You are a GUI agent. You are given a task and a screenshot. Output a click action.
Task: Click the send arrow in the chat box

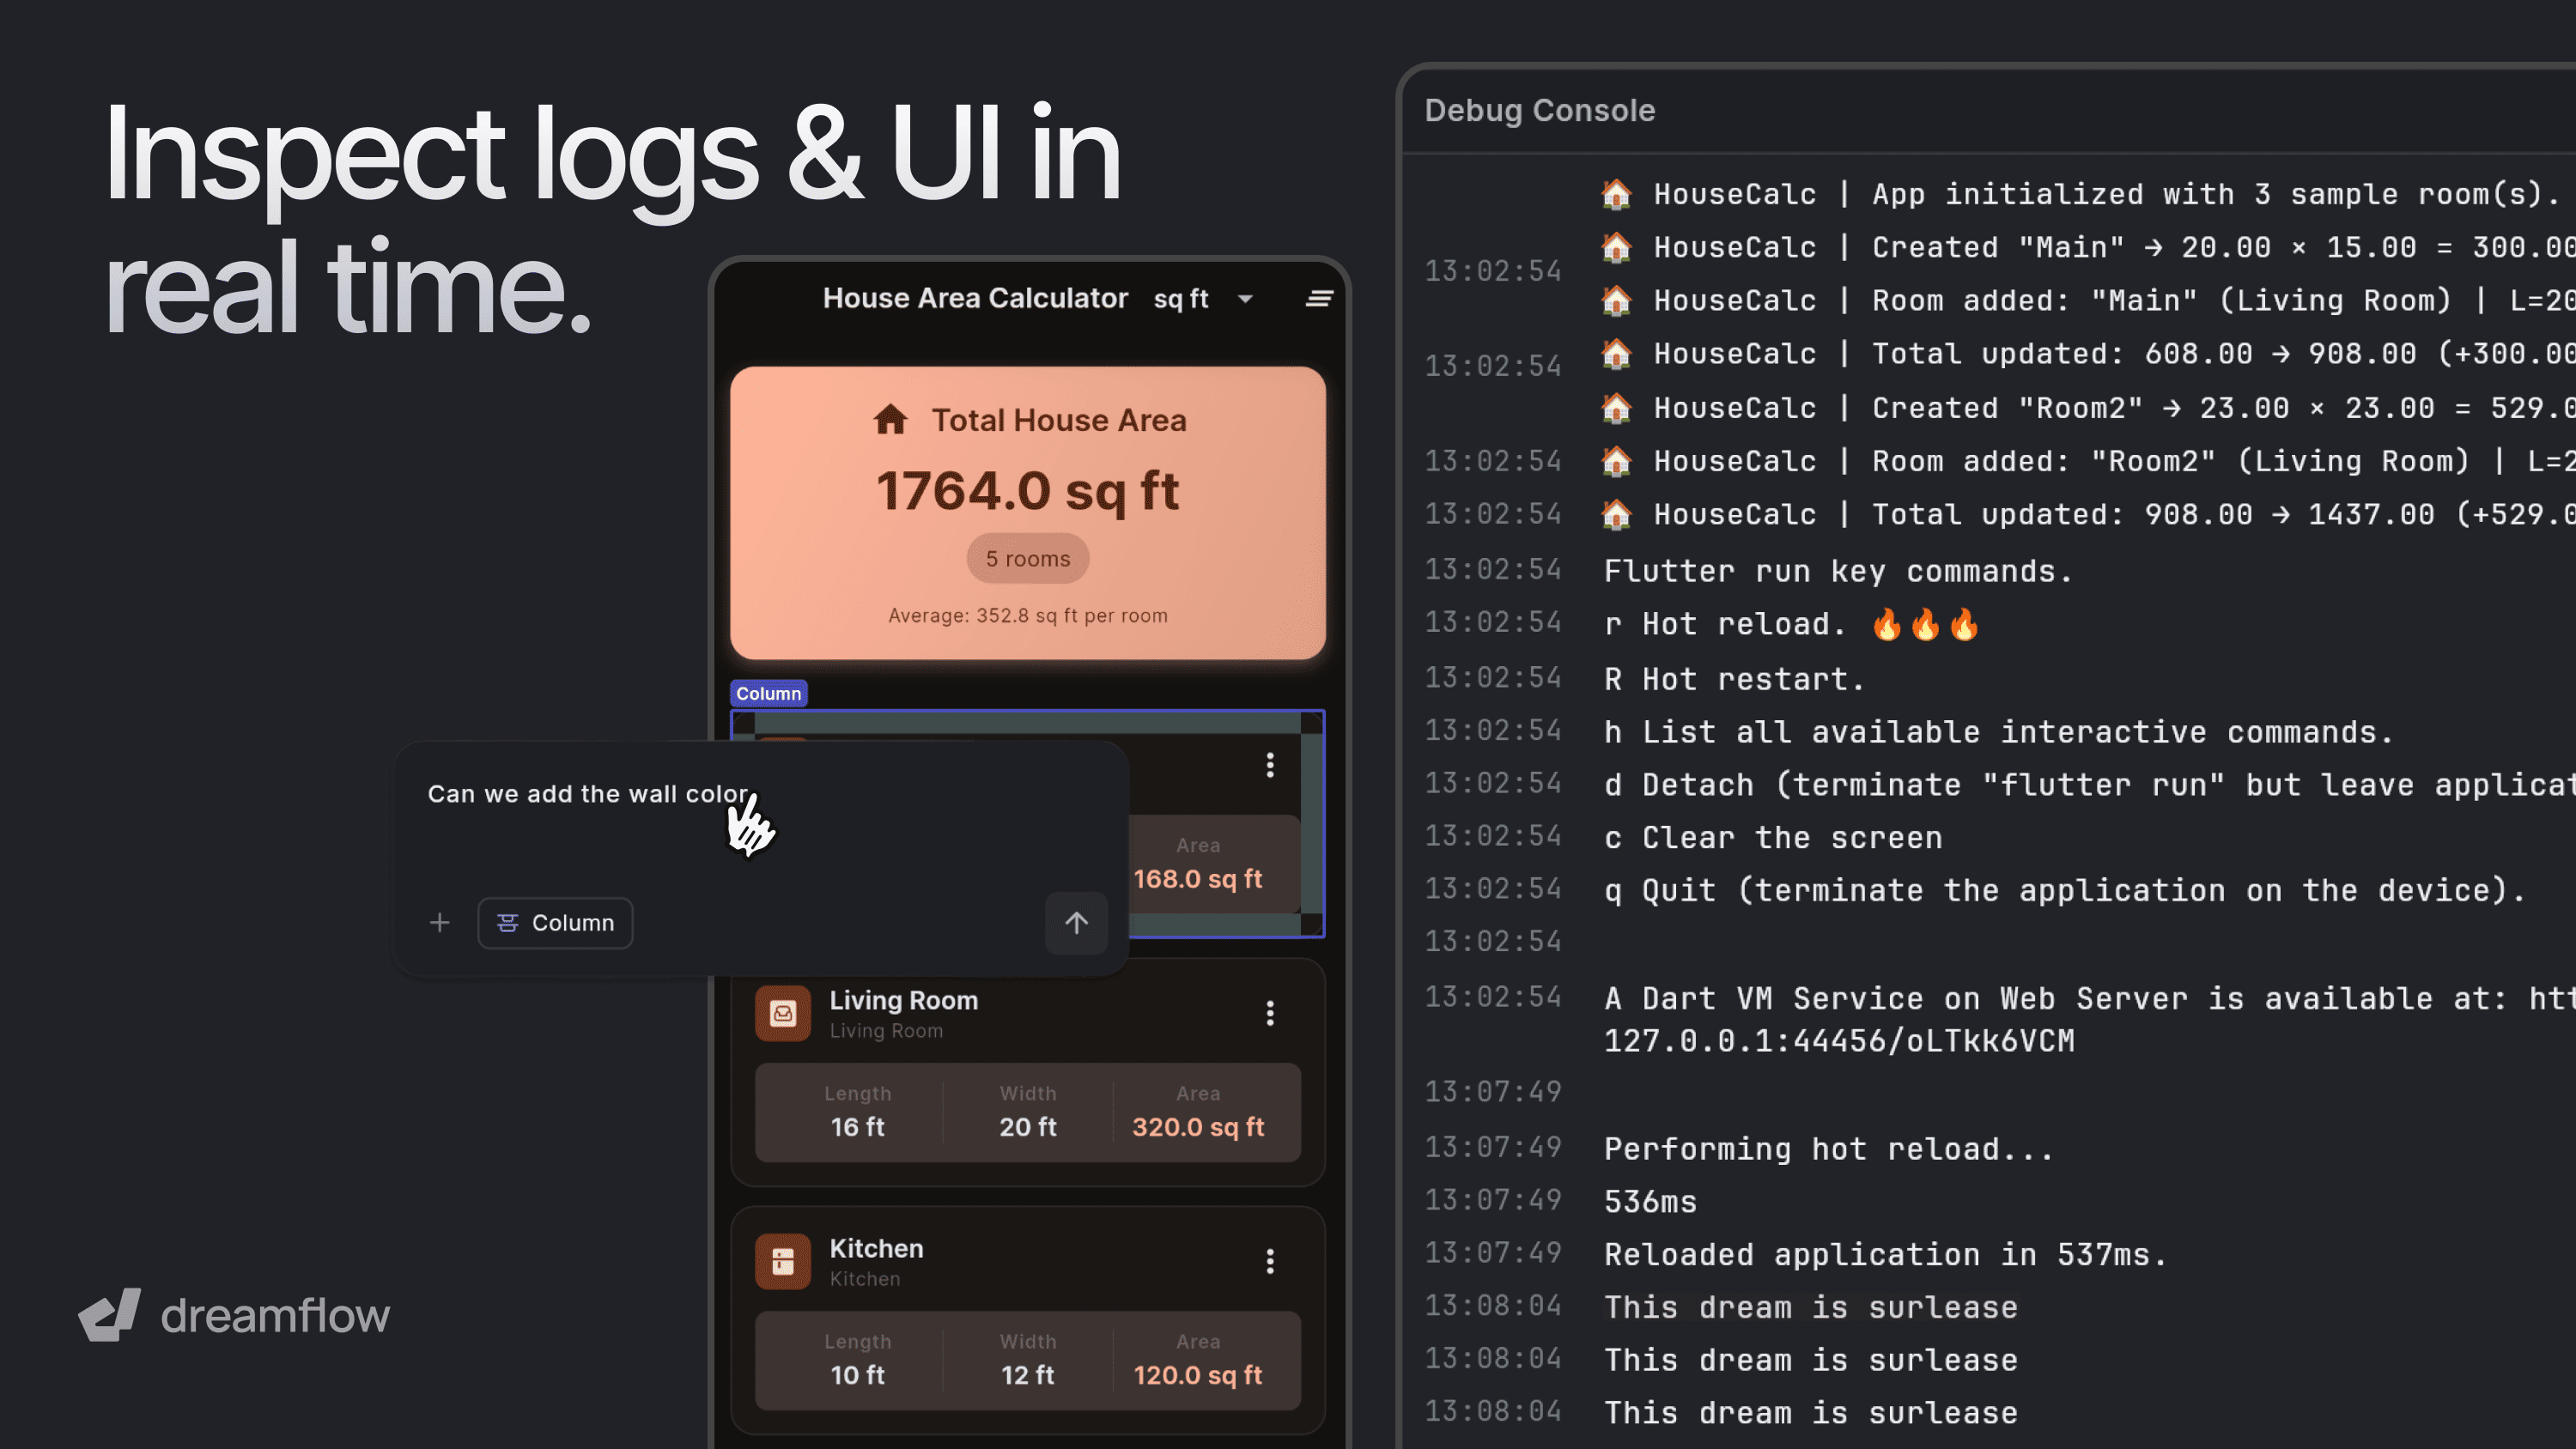pos(1076,922)
